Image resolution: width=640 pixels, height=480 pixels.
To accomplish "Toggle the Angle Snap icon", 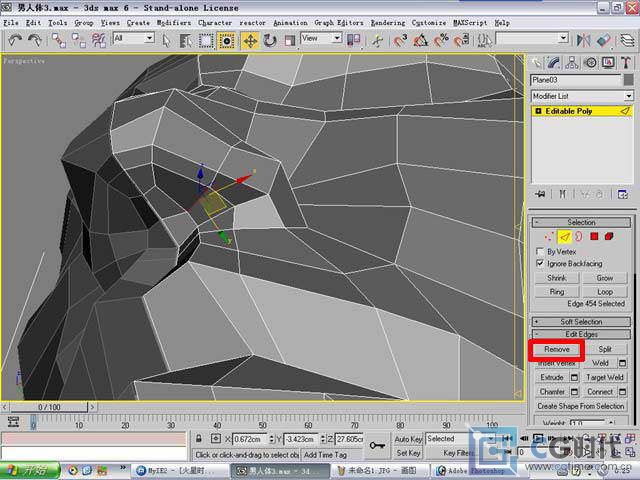I will click(x=420, y=40).
